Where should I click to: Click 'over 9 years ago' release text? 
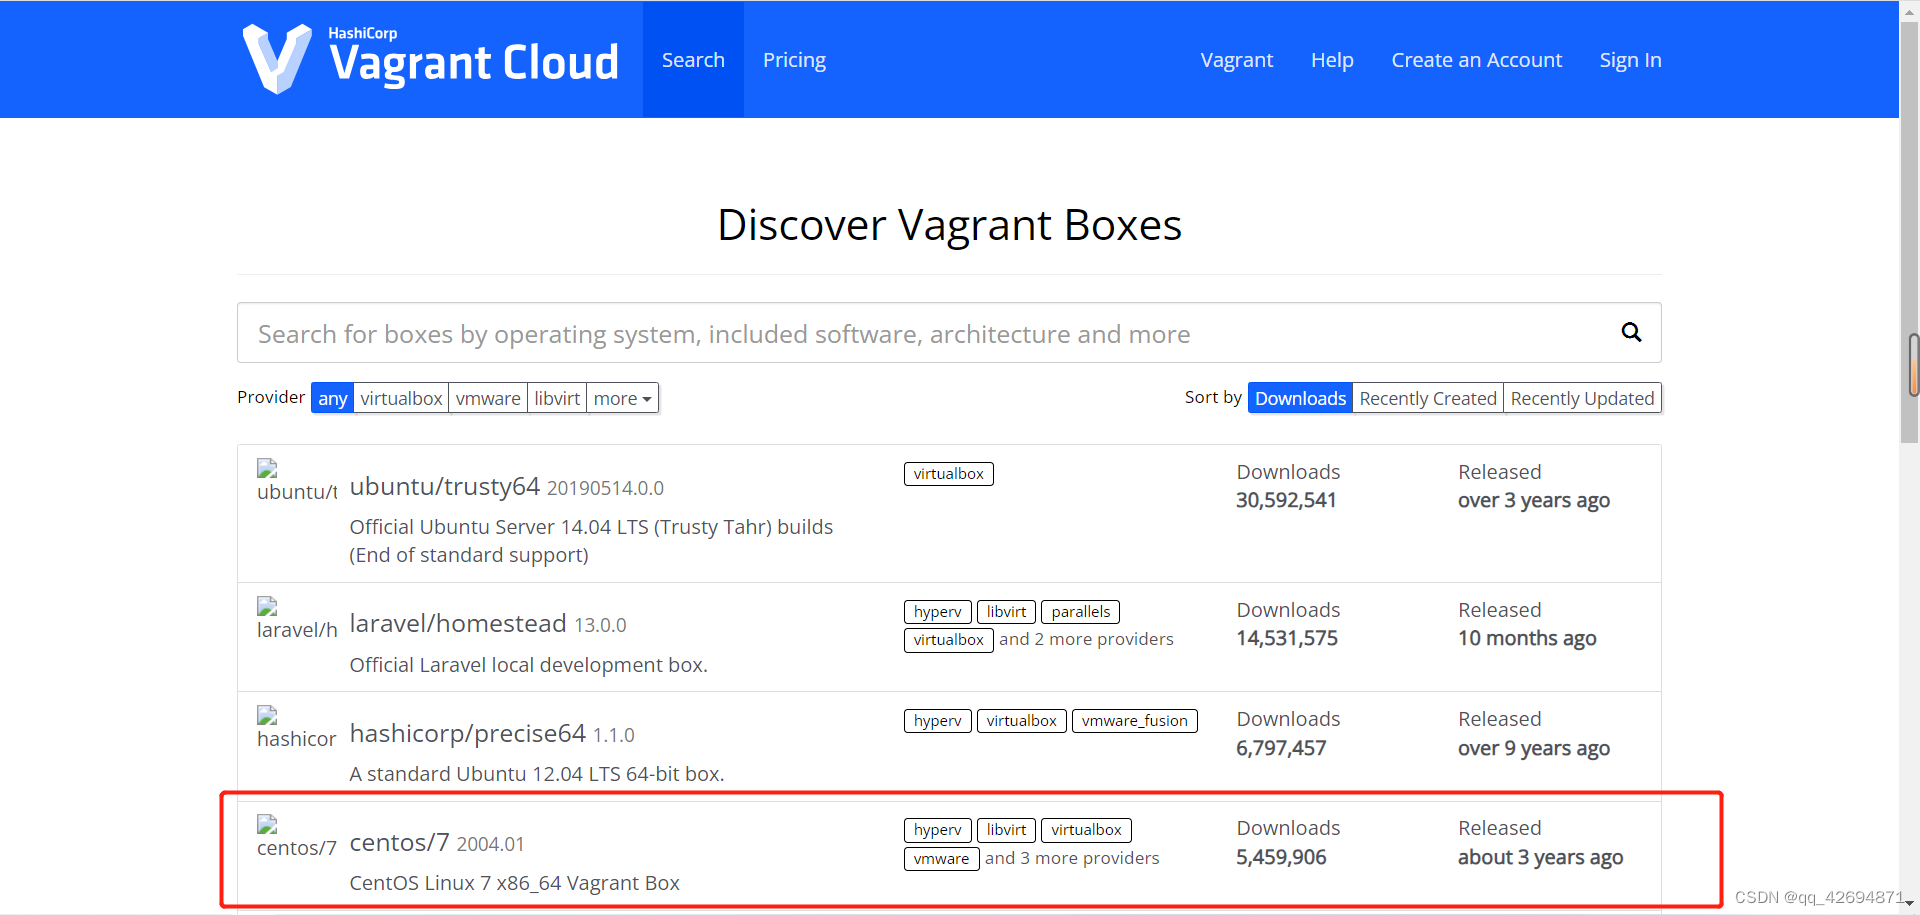[1534, 748]
